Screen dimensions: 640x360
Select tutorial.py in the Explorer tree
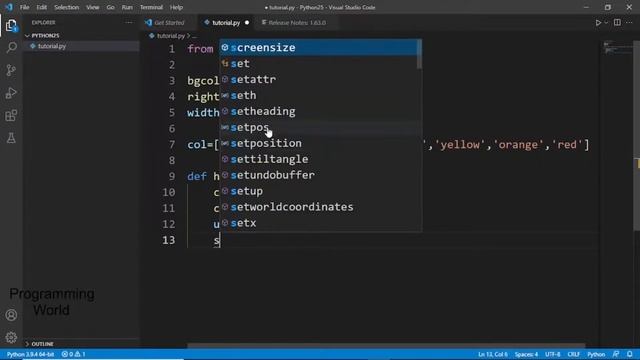point(81,46)
